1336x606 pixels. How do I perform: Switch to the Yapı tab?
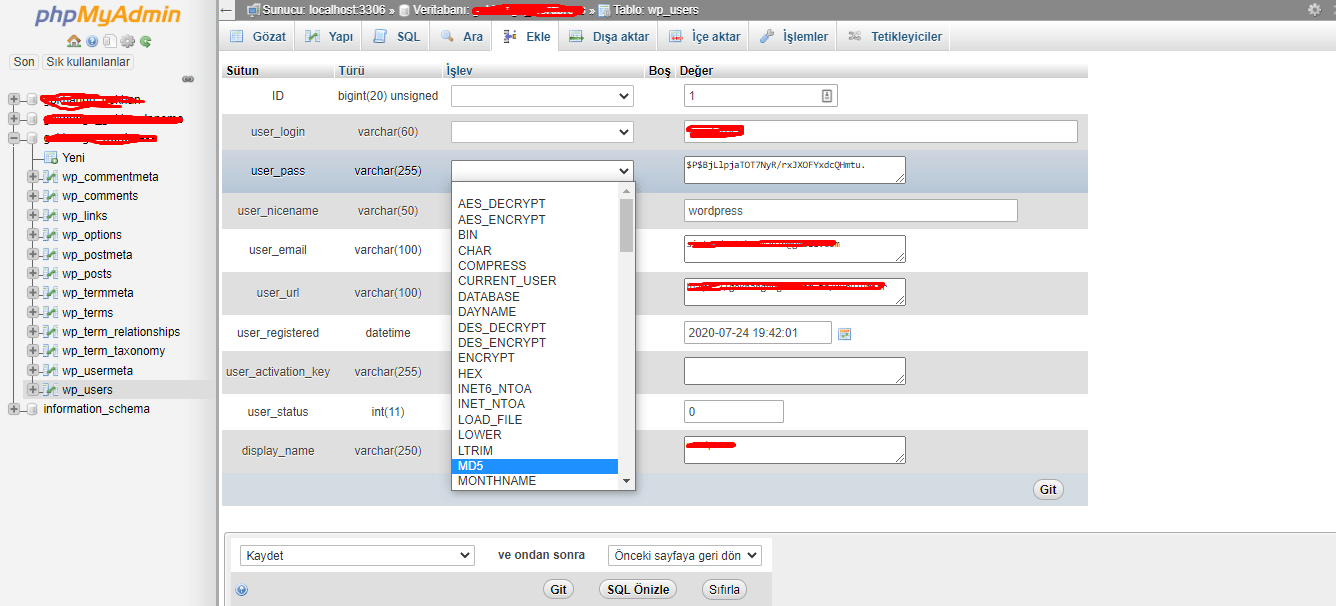329,37
